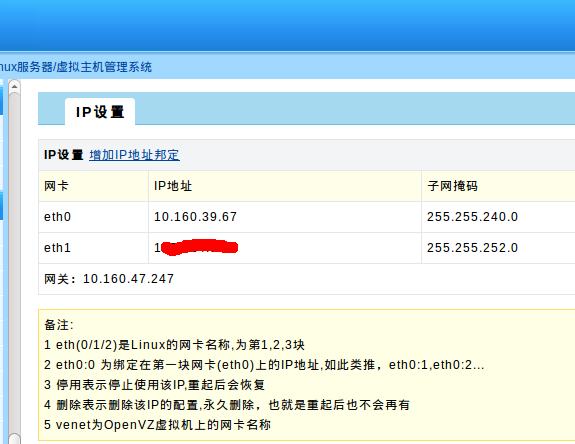Click the scrollbar up arrow
Screen dimensions: 575x444
14,87
